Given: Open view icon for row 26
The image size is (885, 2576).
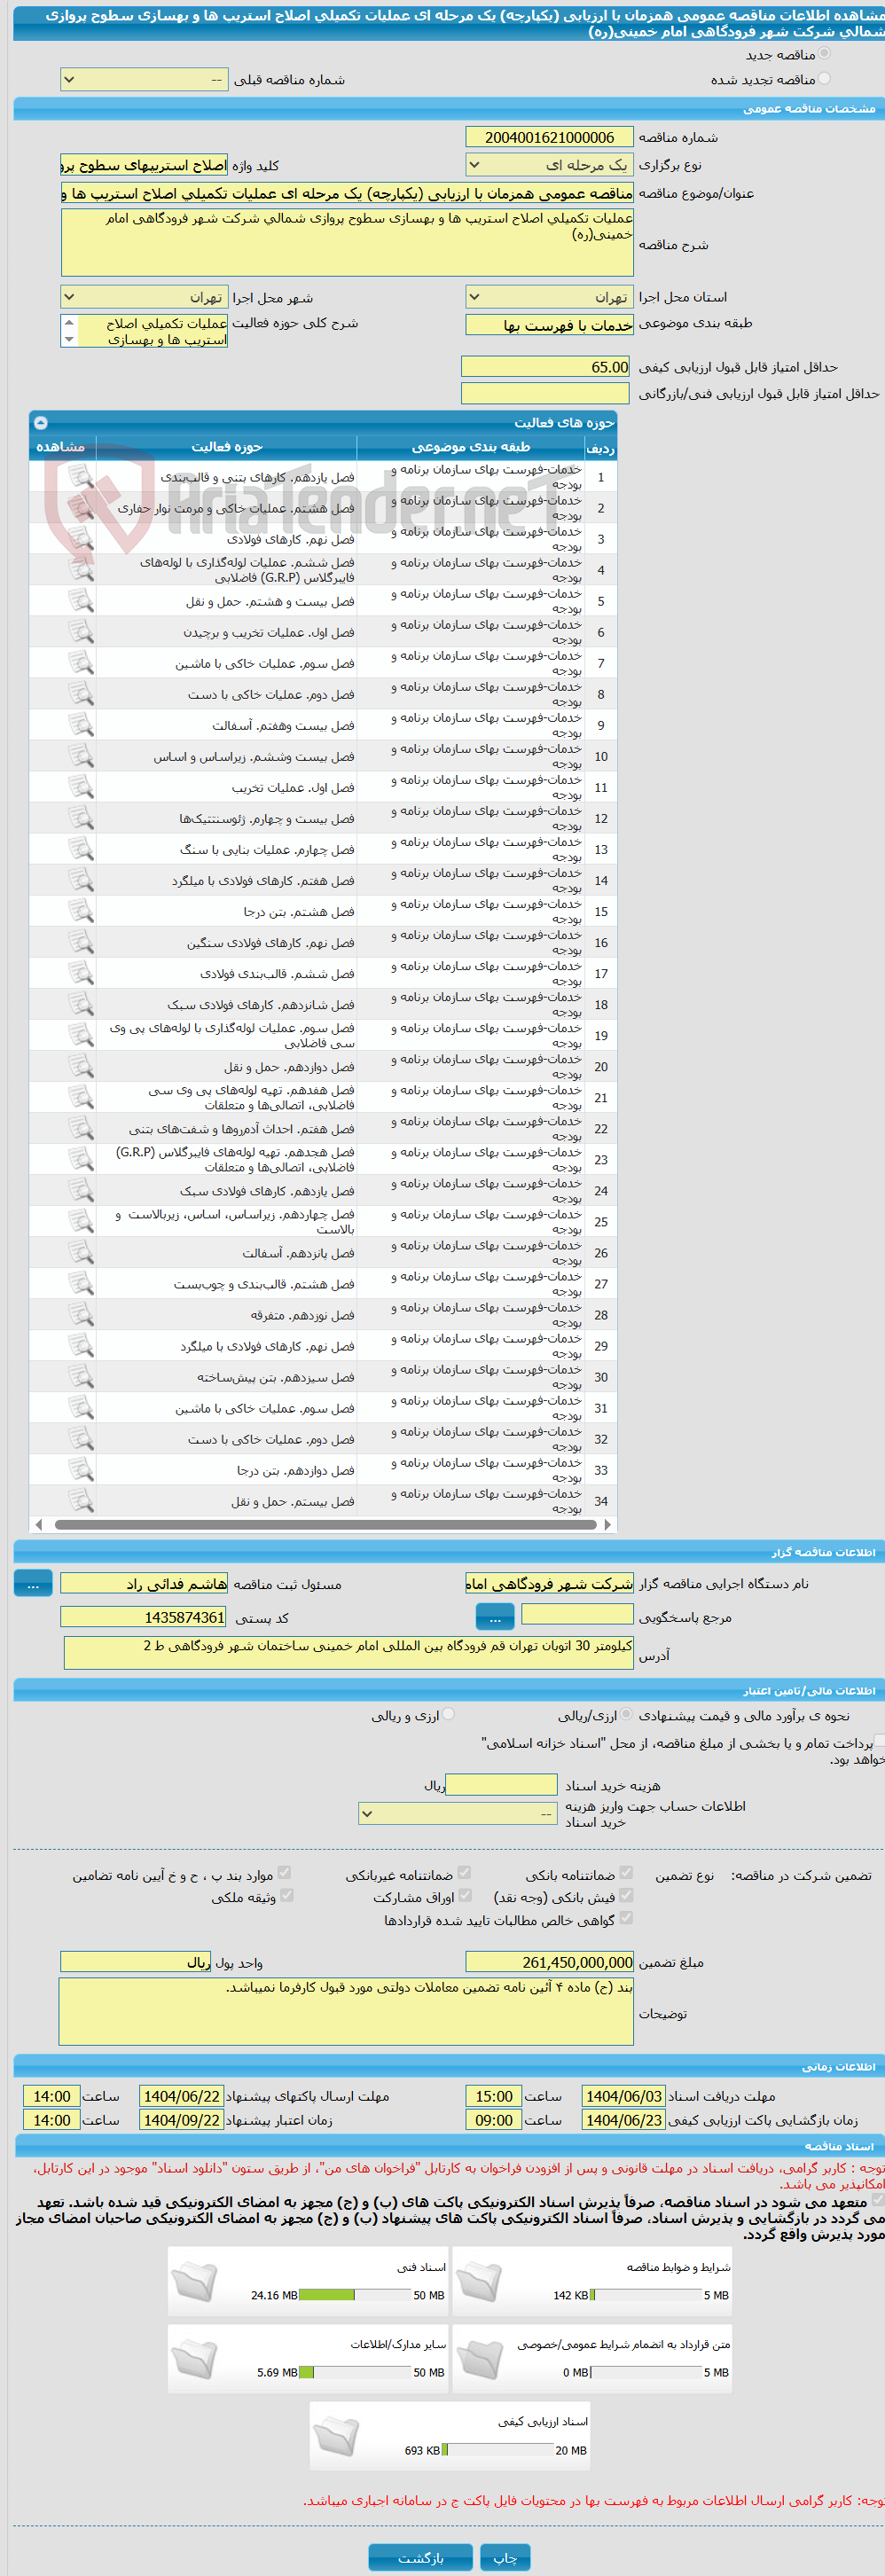Looking at the screenshot, I should coord(81,1252).
